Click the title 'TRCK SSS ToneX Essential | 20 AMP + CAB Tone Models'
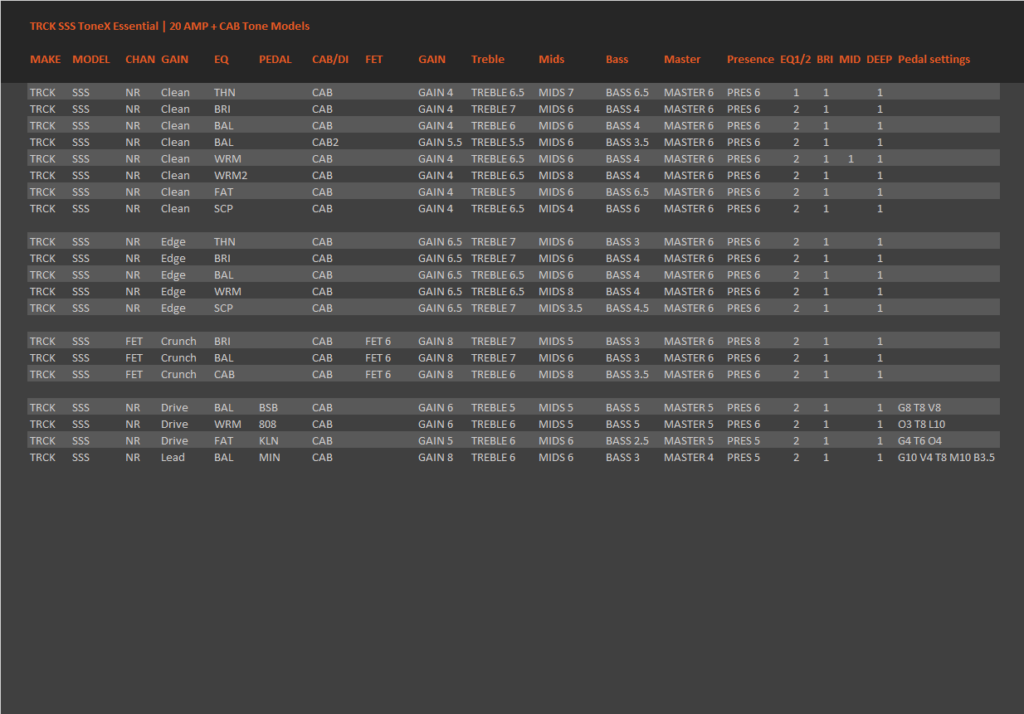Image resolution: width=1024 pixels, height=714 pixels. pyautogui.click(x=169, y=26)
